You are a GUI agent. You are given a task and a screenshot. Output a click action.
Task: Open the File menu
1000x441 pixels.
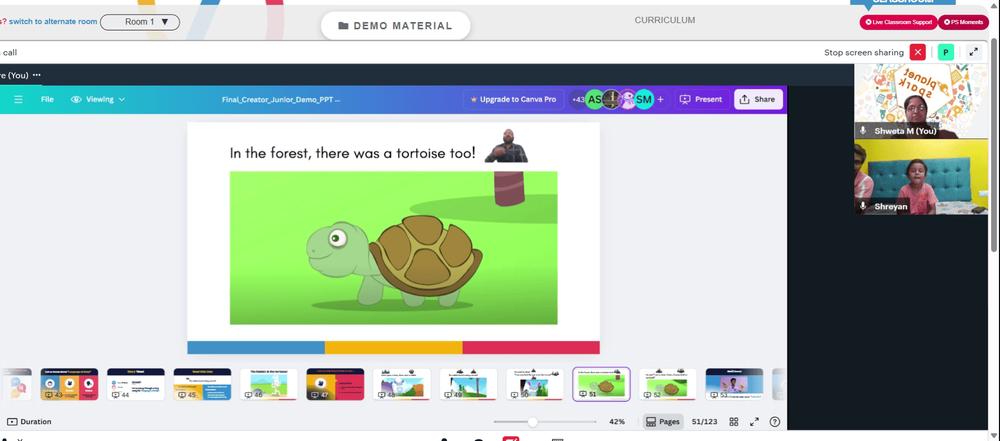(47, 100)
